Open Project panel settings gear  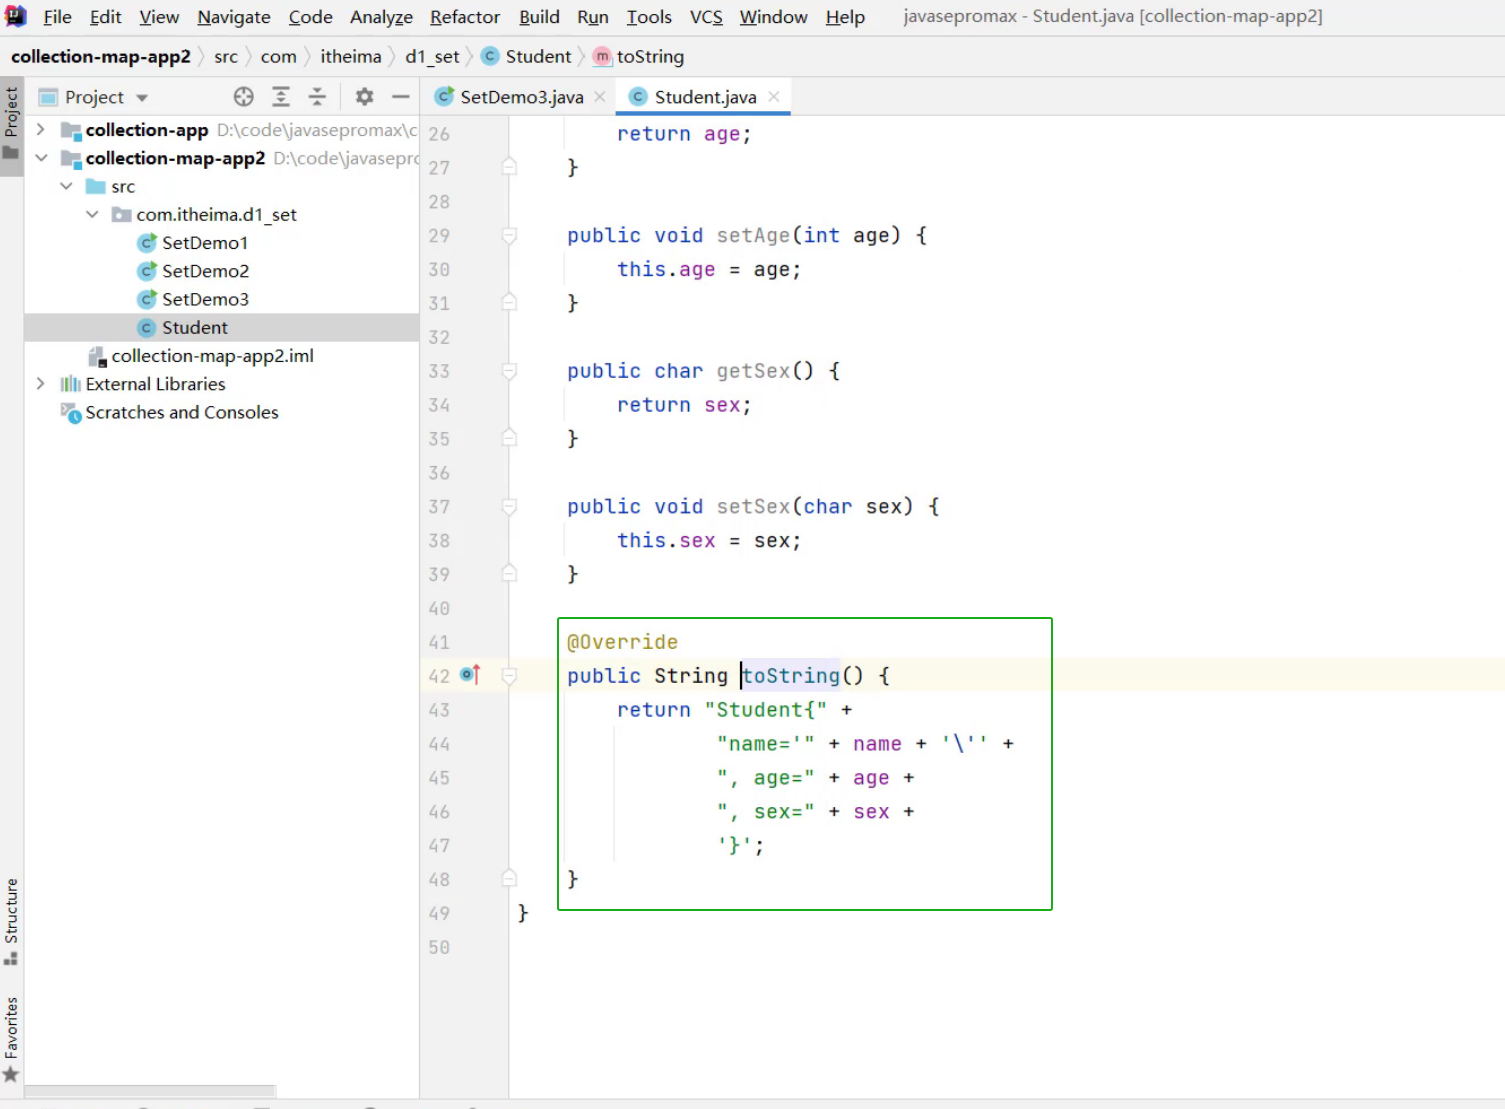[364, 97]
